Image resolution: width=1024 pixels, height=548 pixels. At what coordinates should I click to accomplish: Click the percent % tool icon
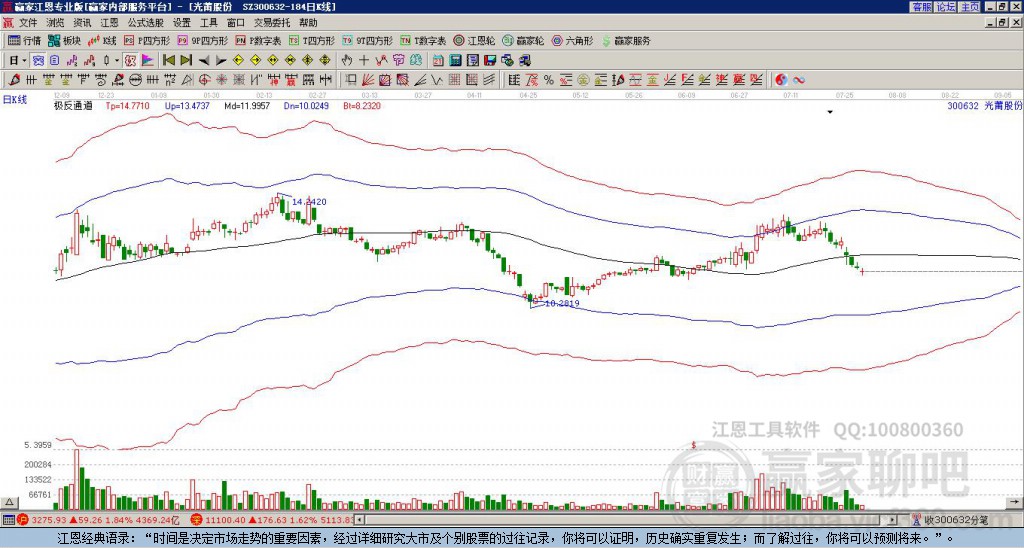(549, 80)
